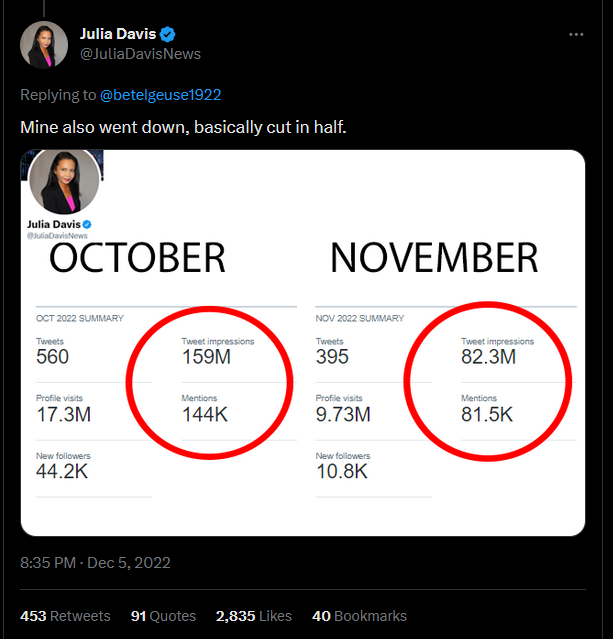This screenshot has width=613, height=639.
Task: Open the Julia Davis display name link
Action: 118,34
